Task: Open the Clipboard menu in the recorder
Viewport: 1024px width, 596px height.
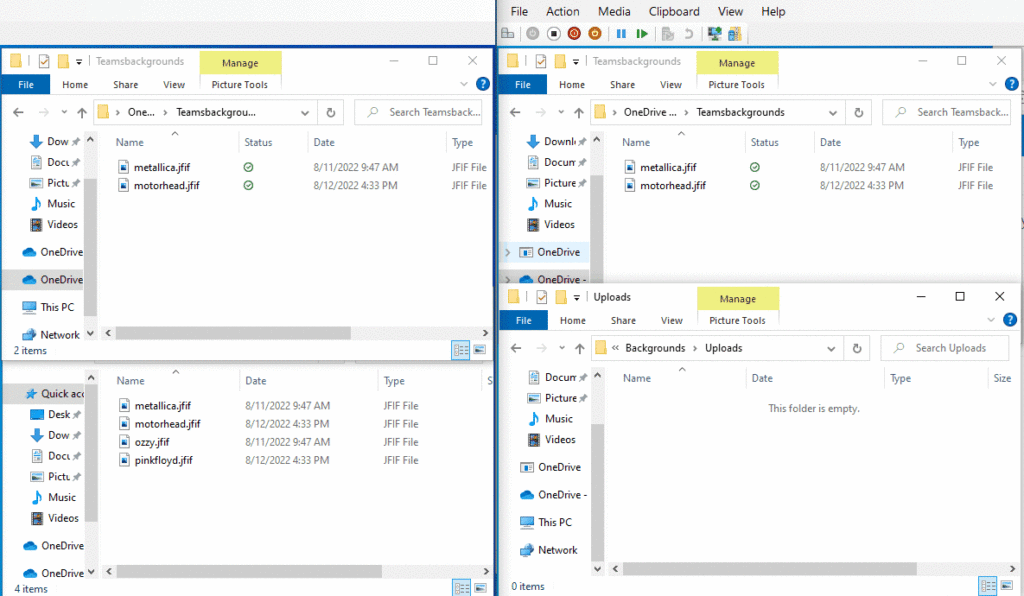Action: [674, 11]
